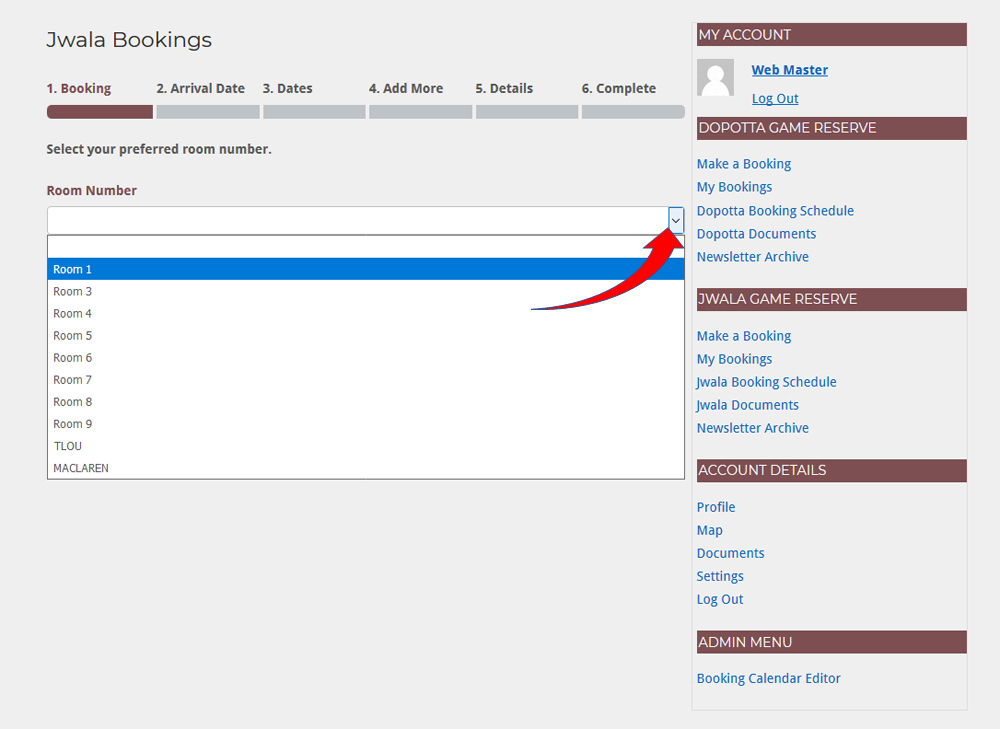Select the blank option at top of list
Viewport: 1000px width, 729px height.
point(365,247)
